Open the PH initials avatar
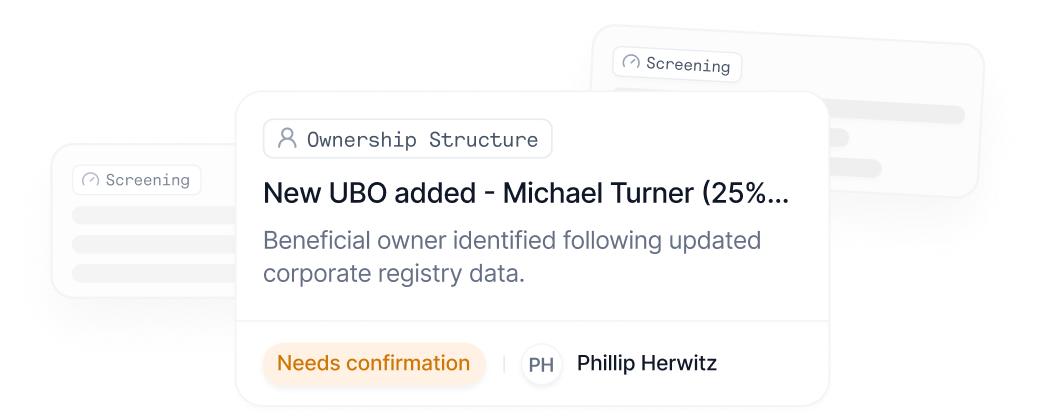The image size is (1037, 418). pos(541,364)
